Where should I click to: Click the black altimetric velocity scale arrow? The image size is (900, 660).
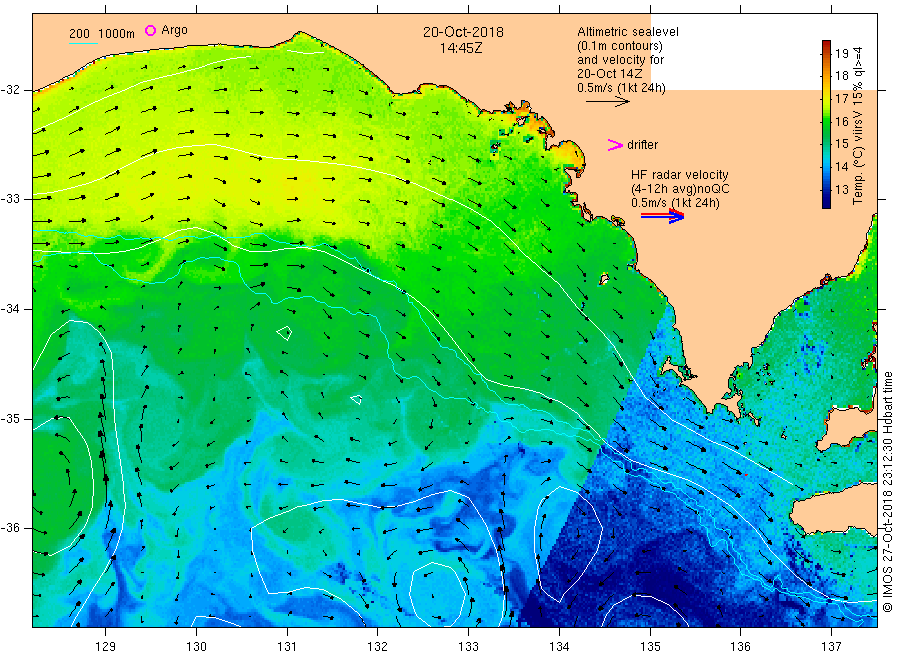608,102
